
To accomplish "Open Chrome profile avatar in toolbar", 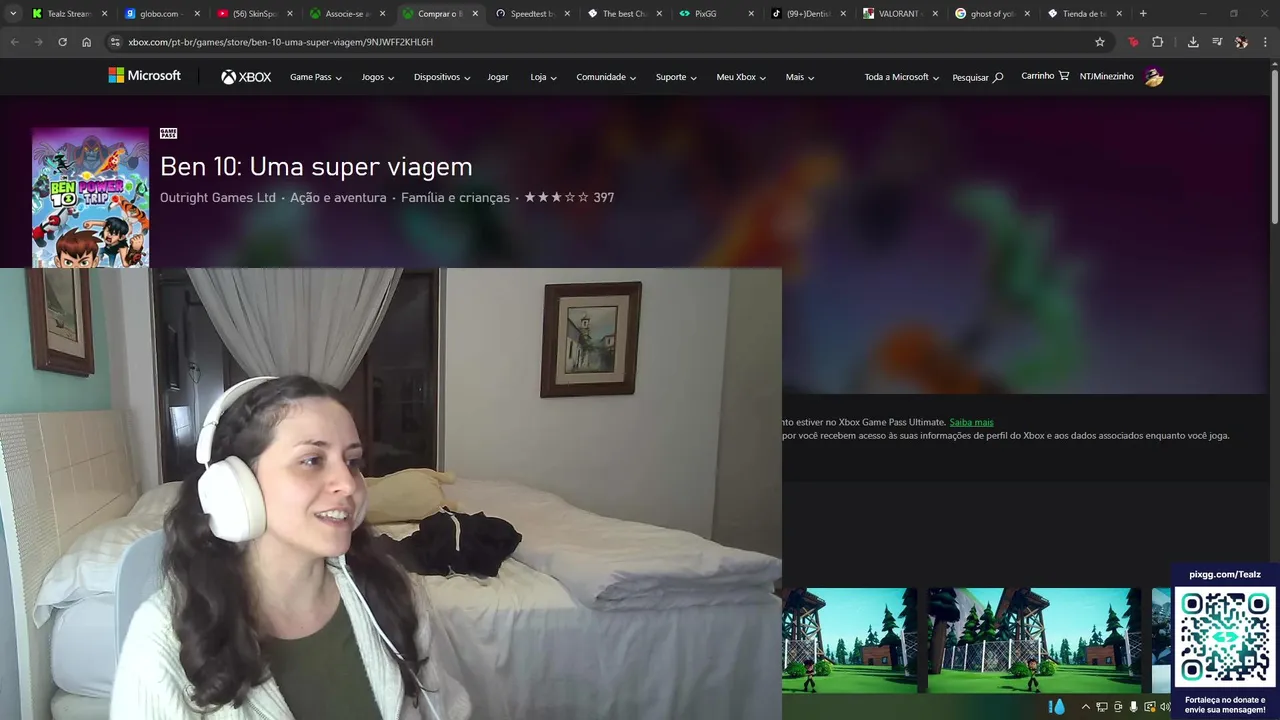I will click(1241, 42).
